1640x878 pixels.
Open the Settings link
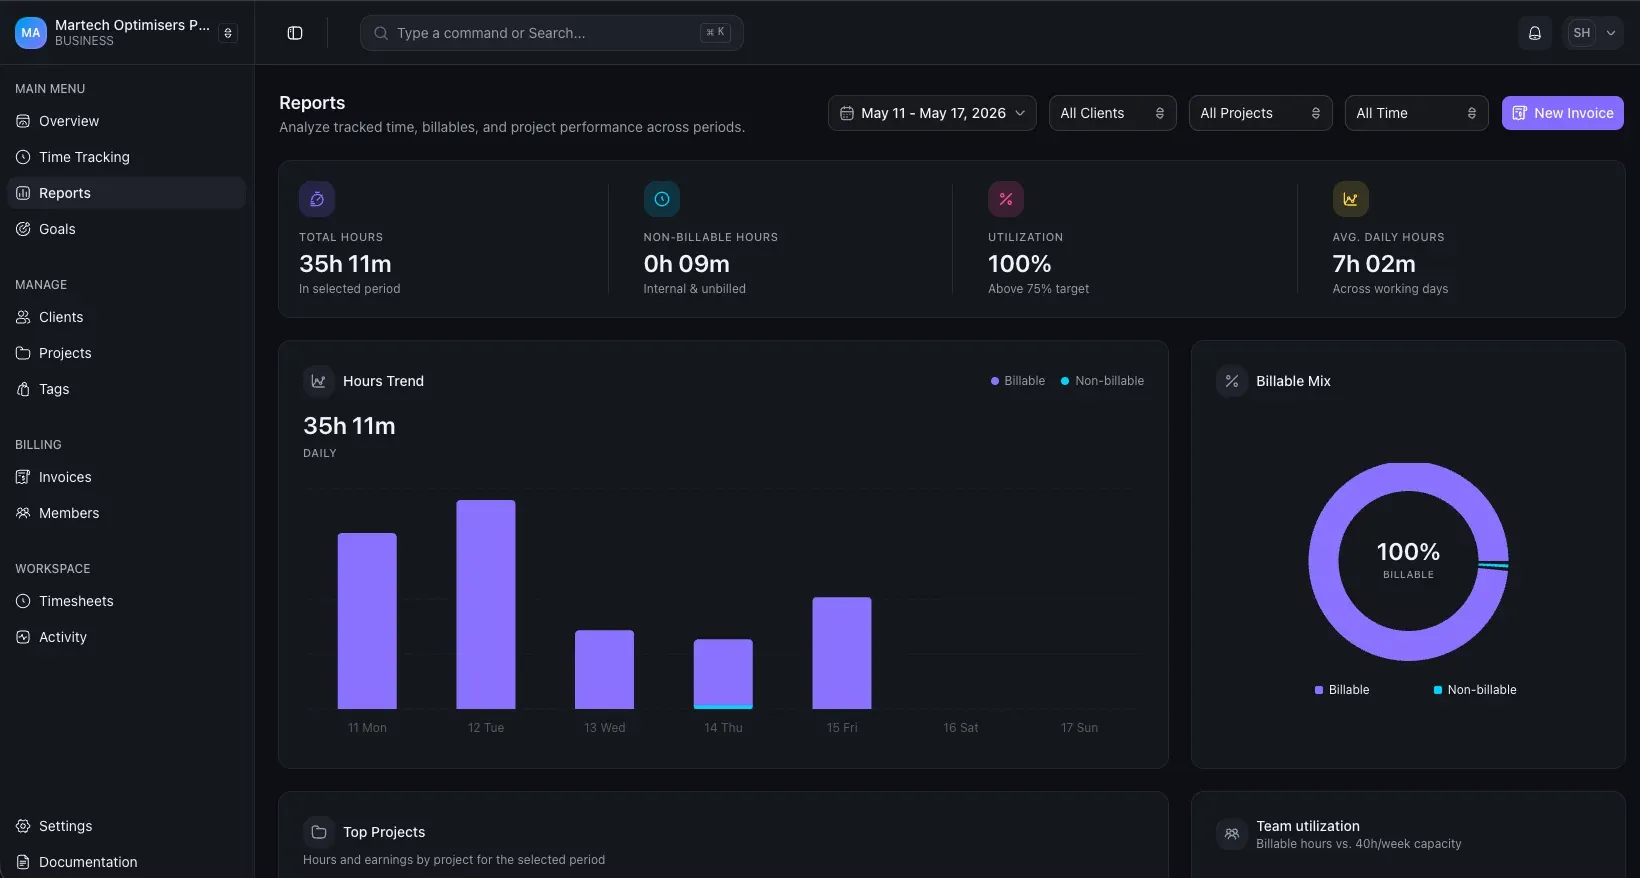pos(126,826)
